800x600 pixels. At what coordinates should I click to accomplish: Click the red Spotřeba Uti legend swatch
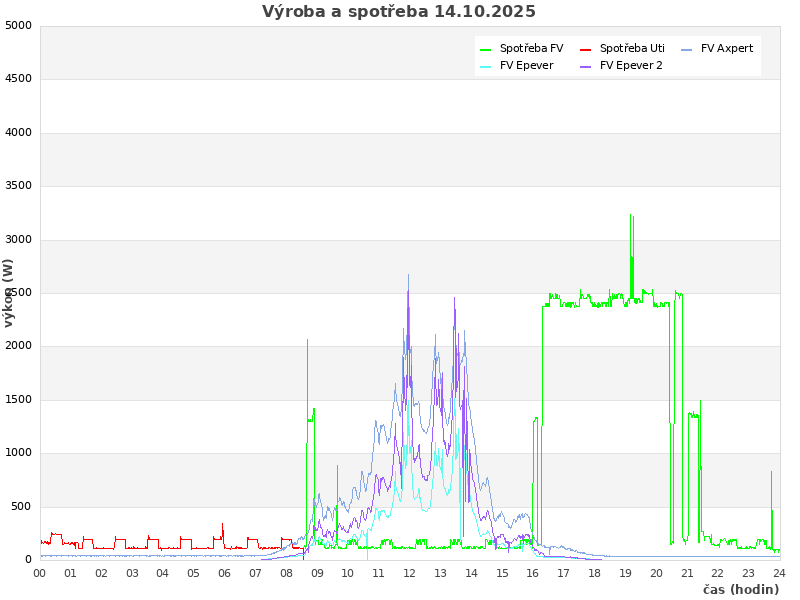click(585, 49)
